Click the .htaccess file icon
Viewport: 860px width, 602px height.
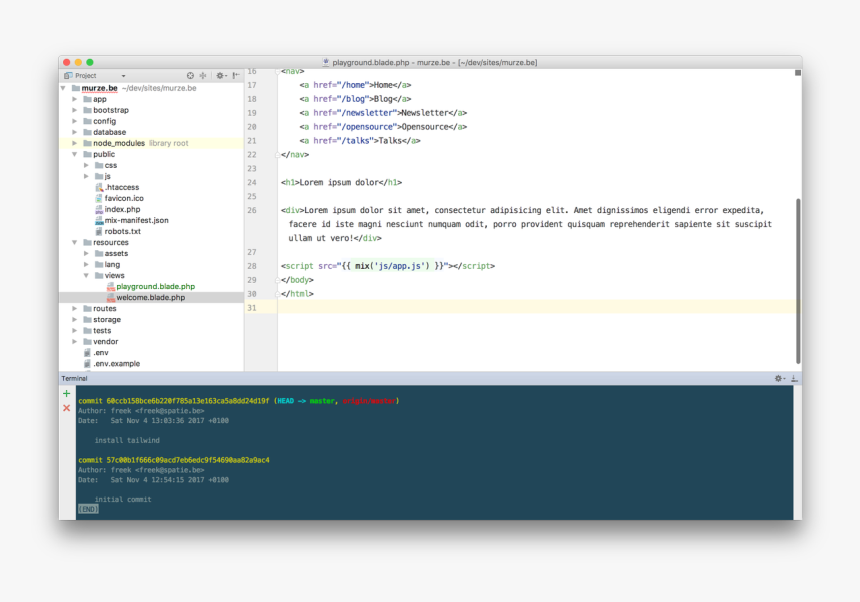coord(99,188)
